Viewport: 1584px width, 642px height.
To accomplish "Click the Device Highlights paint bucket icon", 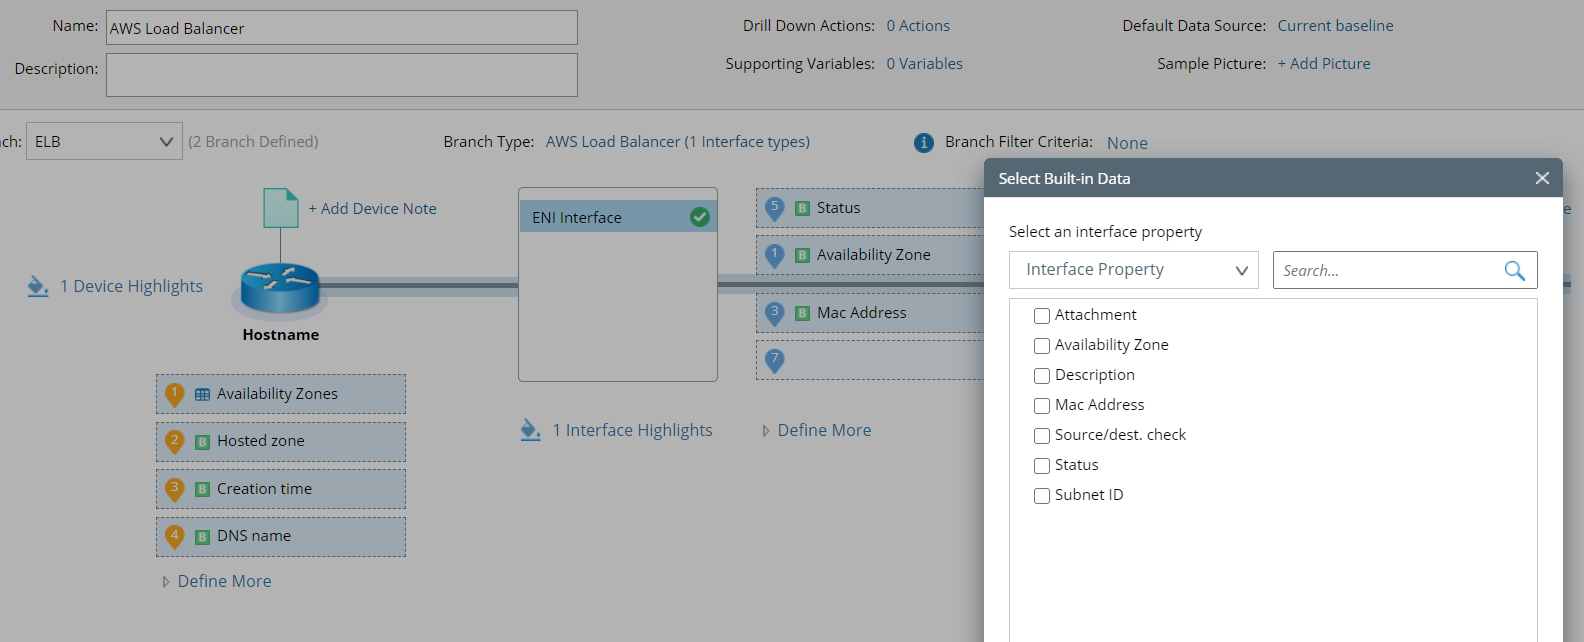I will pyautogui.click(x=38, y=286).
